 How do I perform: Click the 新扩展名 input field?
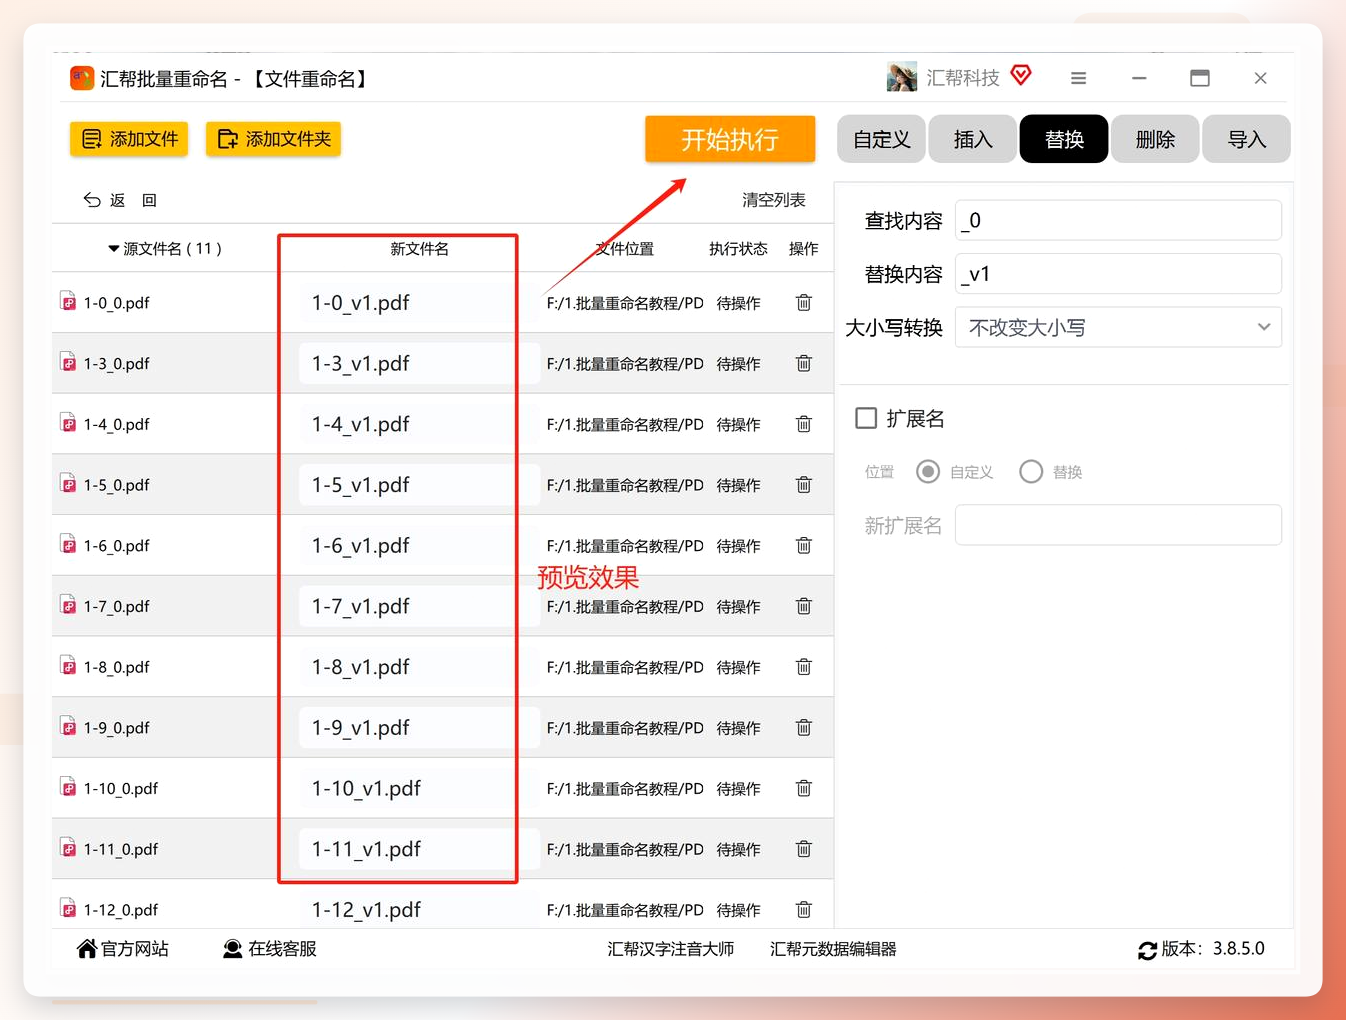click(1118, 525)
